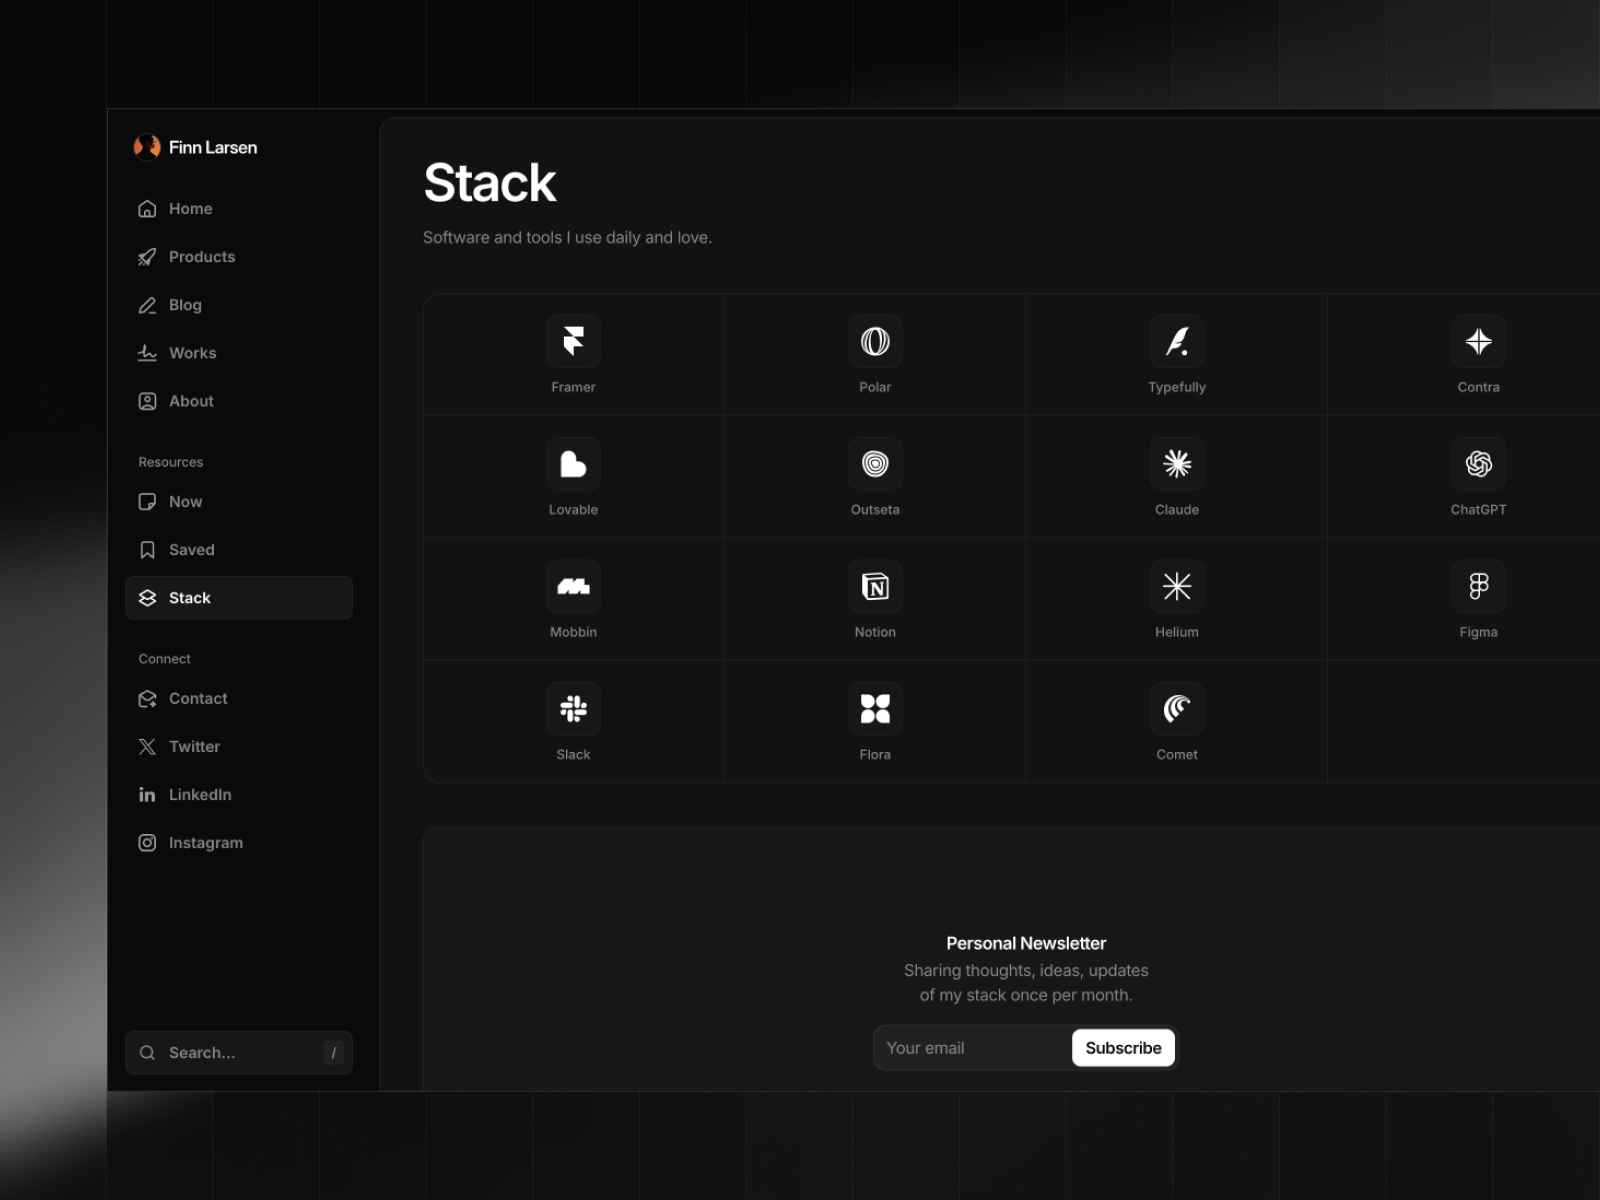The image size is (1600, 1200).
Task: Click the Blog pencil icon
Action: (147, 305)
